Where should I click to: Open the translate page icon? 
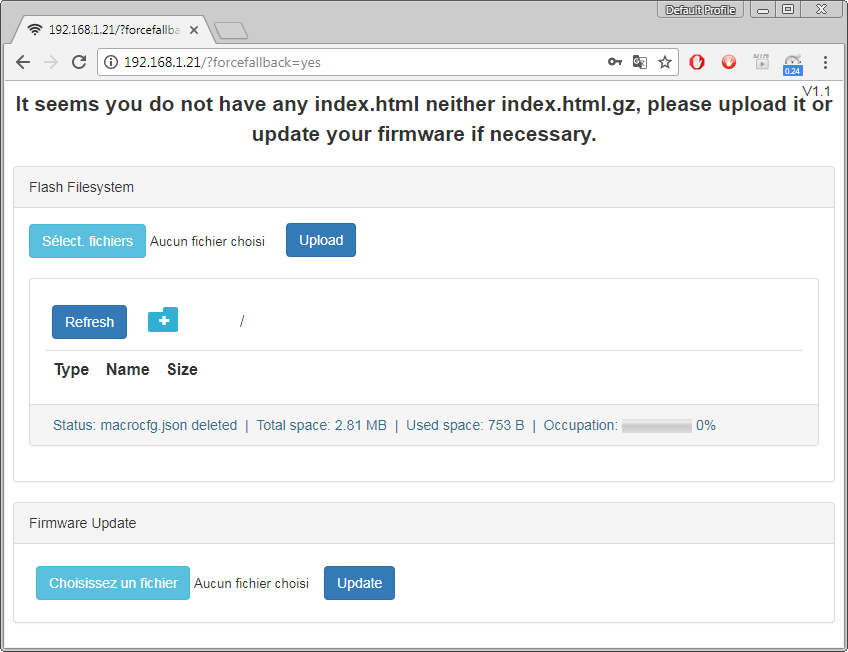pyautogui.click(x=640, y=62)
